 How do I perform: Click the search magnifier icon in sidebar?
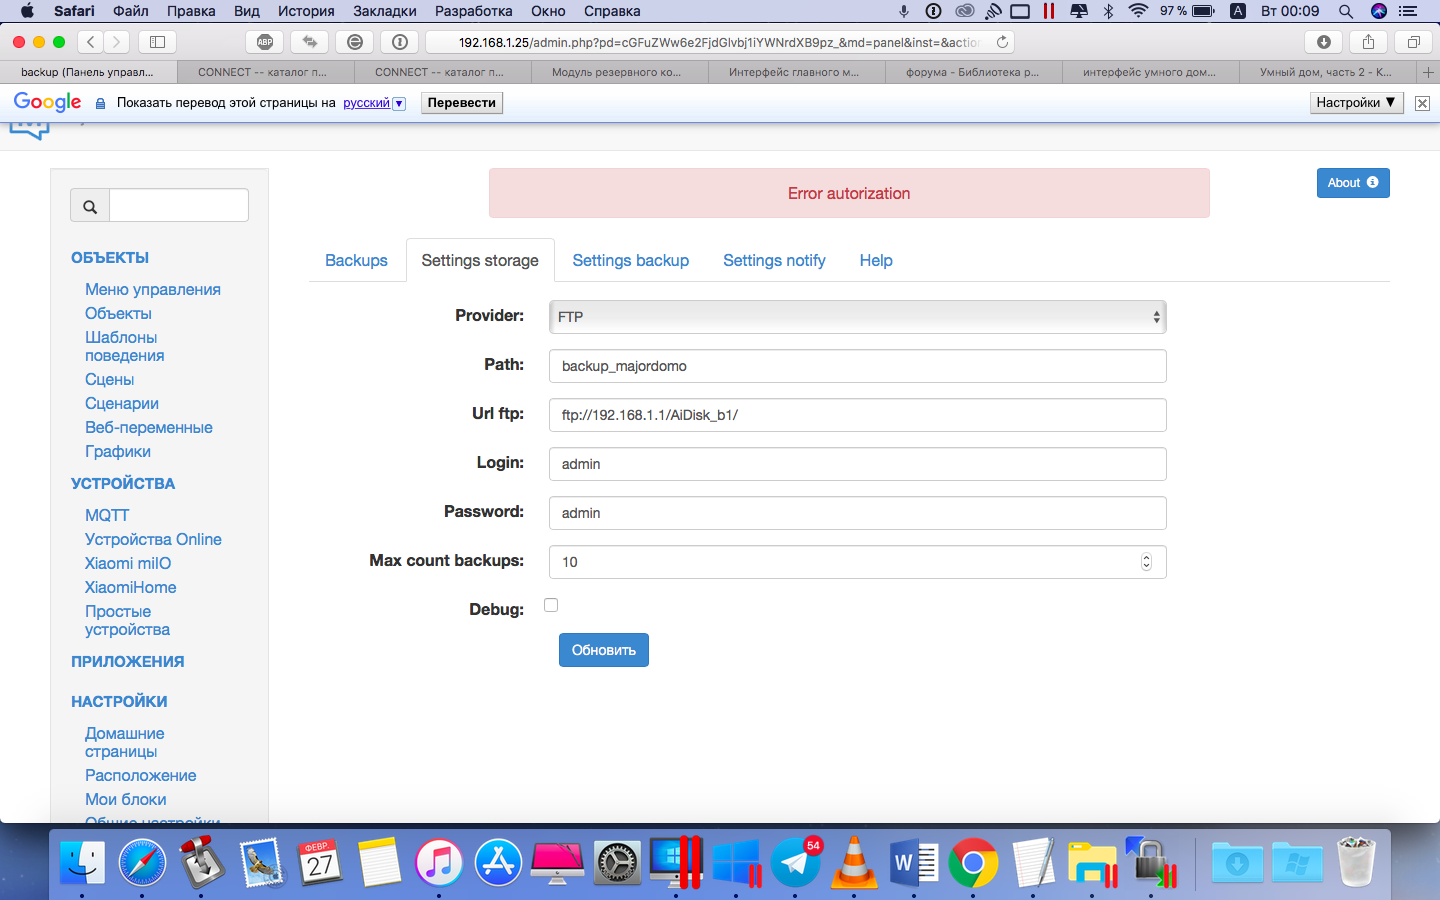90,206
